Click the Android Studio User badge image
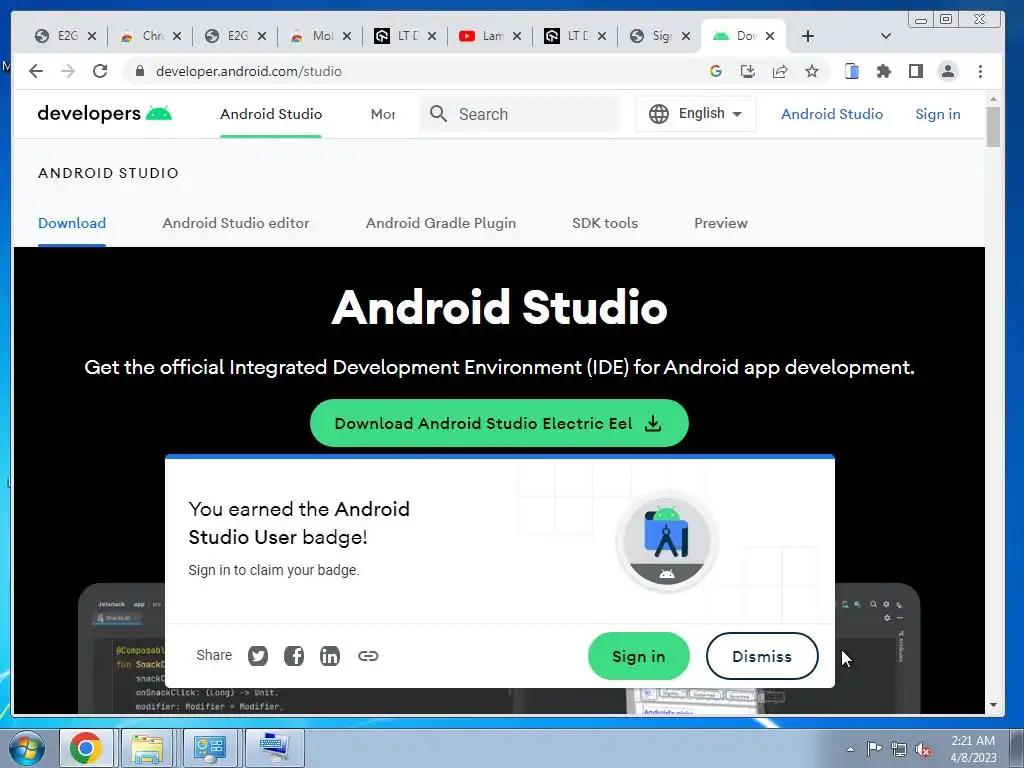The image size is (1024, 768). tap(667, 541)
